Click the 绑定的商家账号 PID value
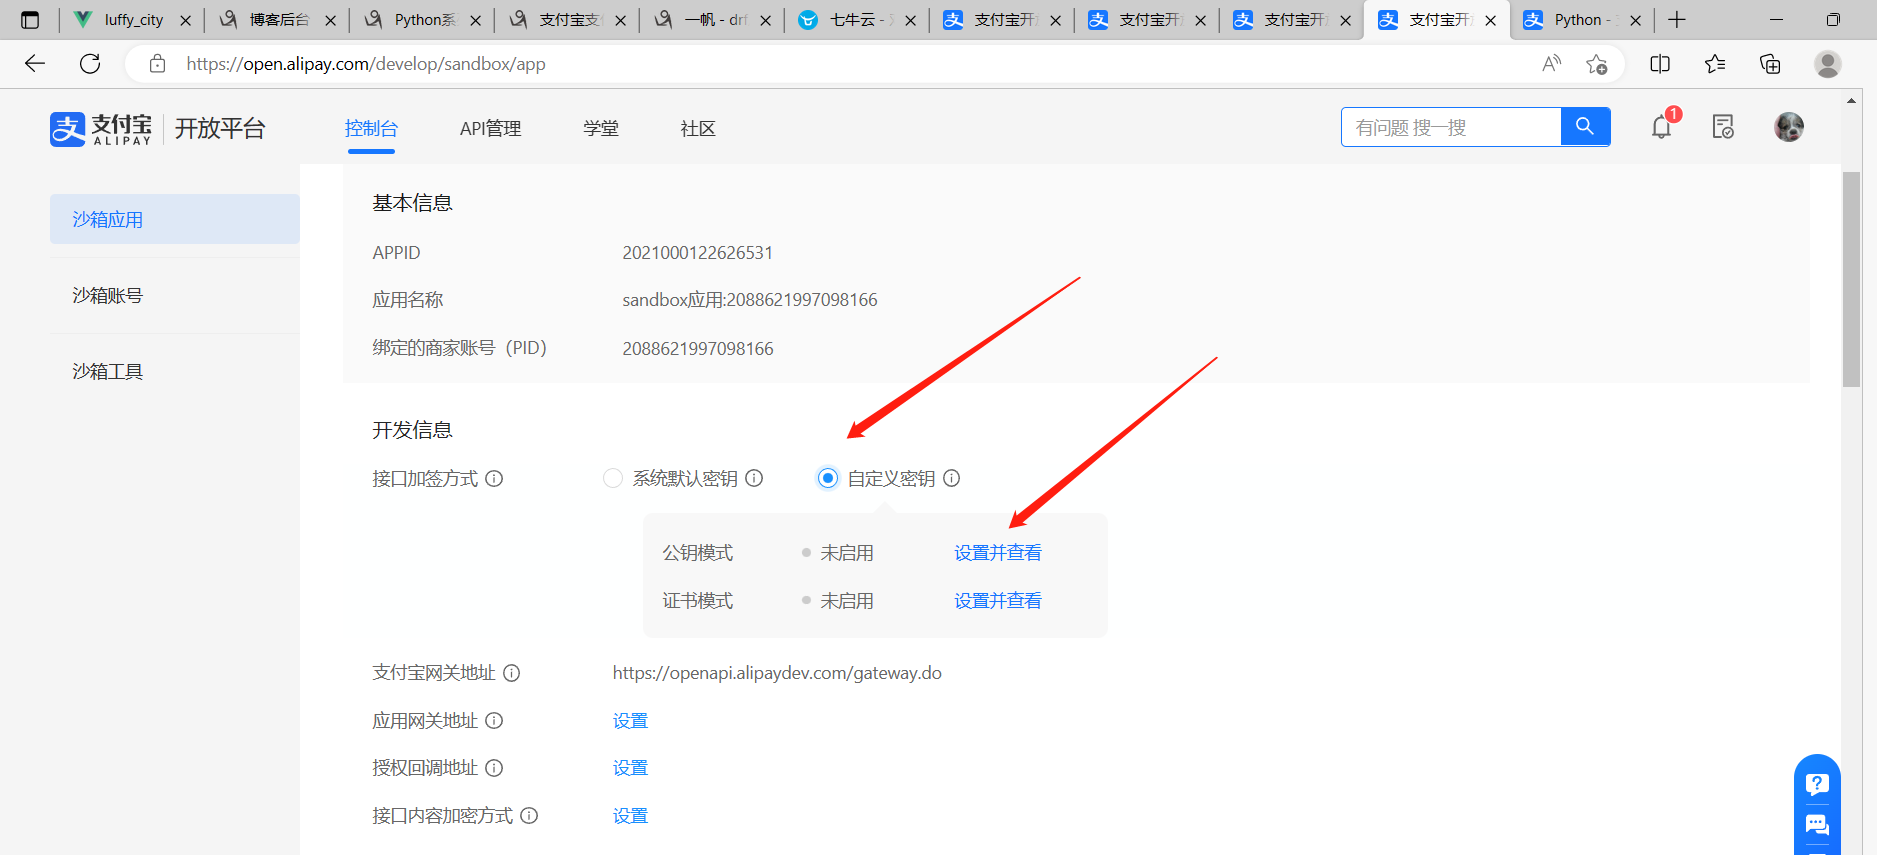The height and width of the screenshot is (855, 1877). point(698,349)
